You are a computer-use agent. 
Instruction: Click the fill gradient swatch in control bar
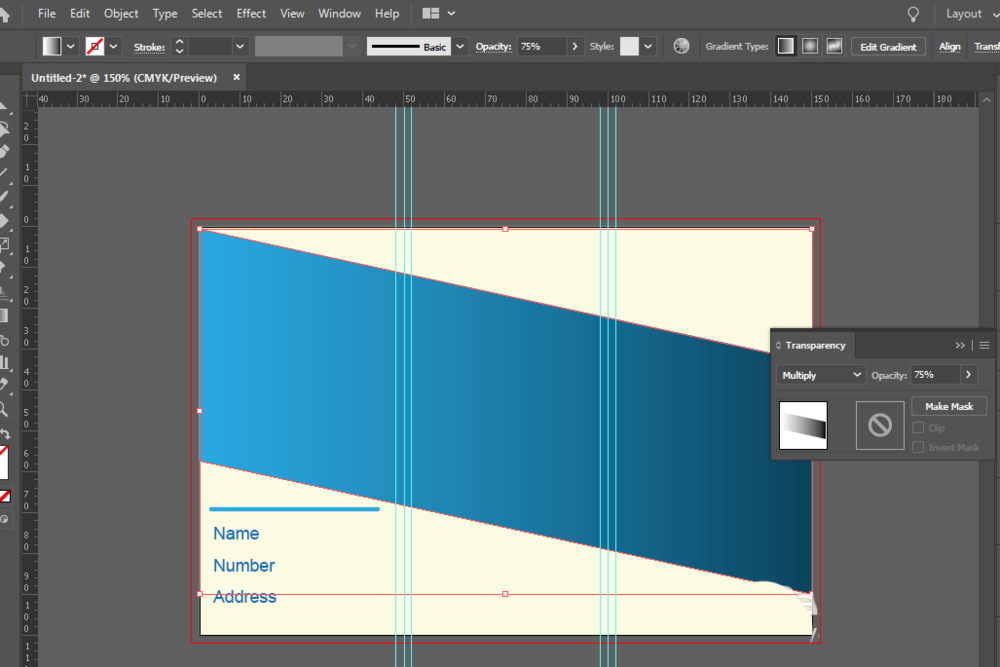(x=52, y=46)
